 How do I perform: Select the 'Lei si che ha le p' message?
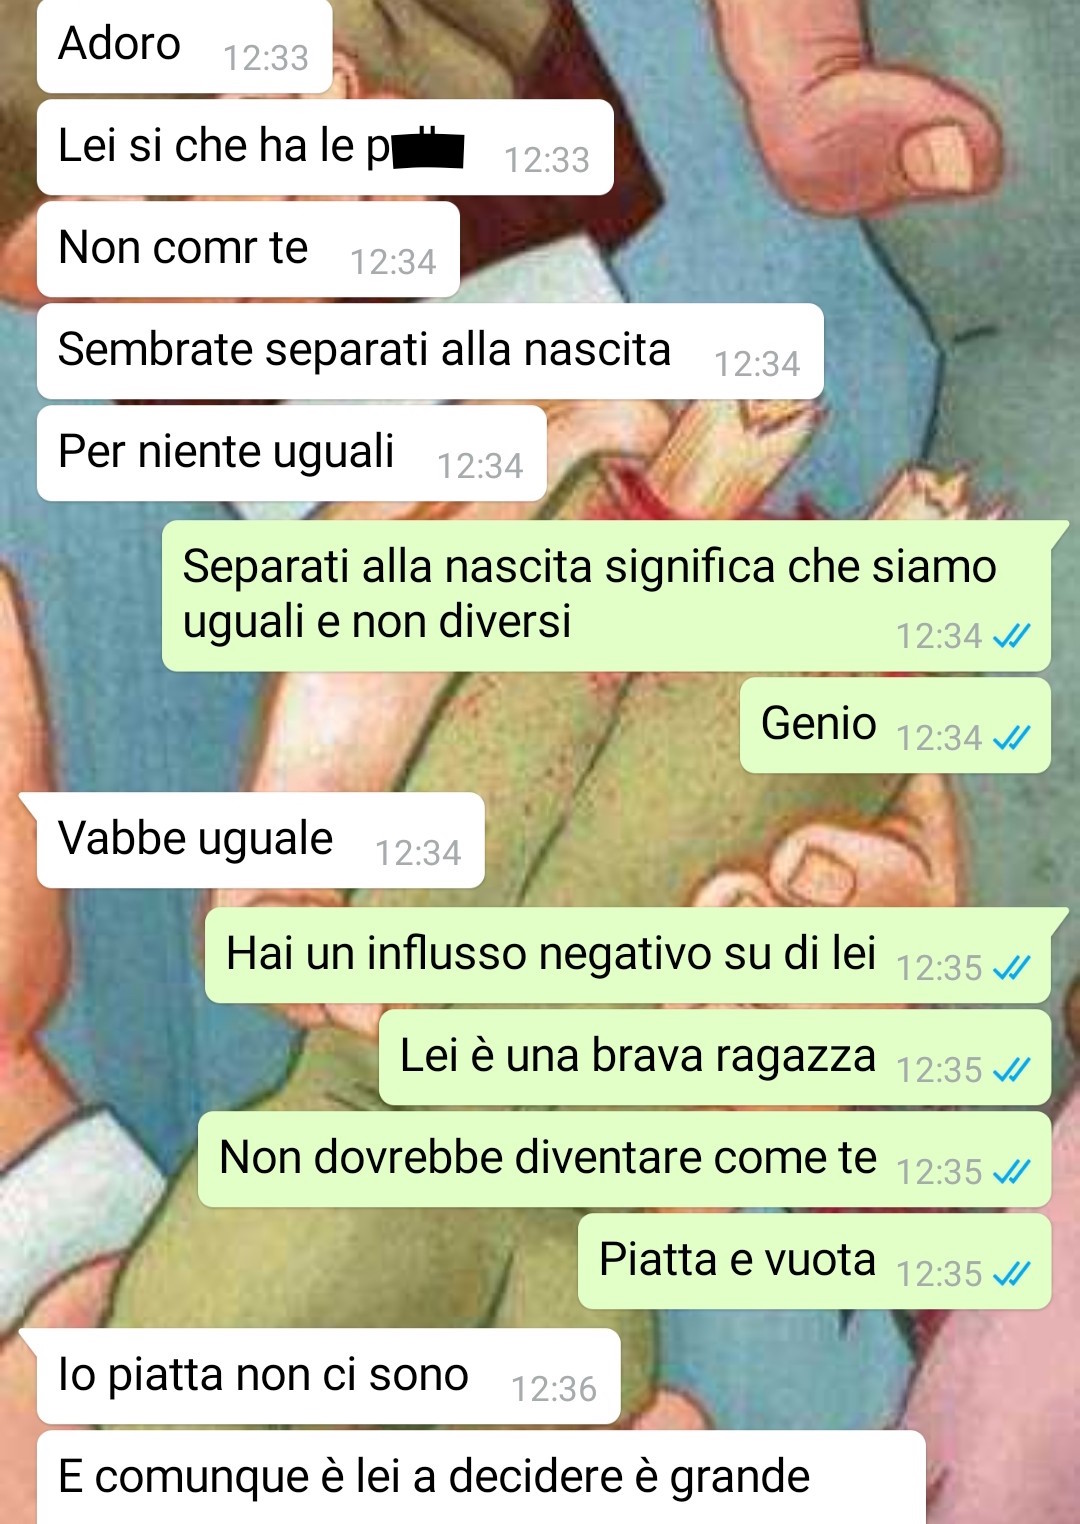tap(325, 147)
